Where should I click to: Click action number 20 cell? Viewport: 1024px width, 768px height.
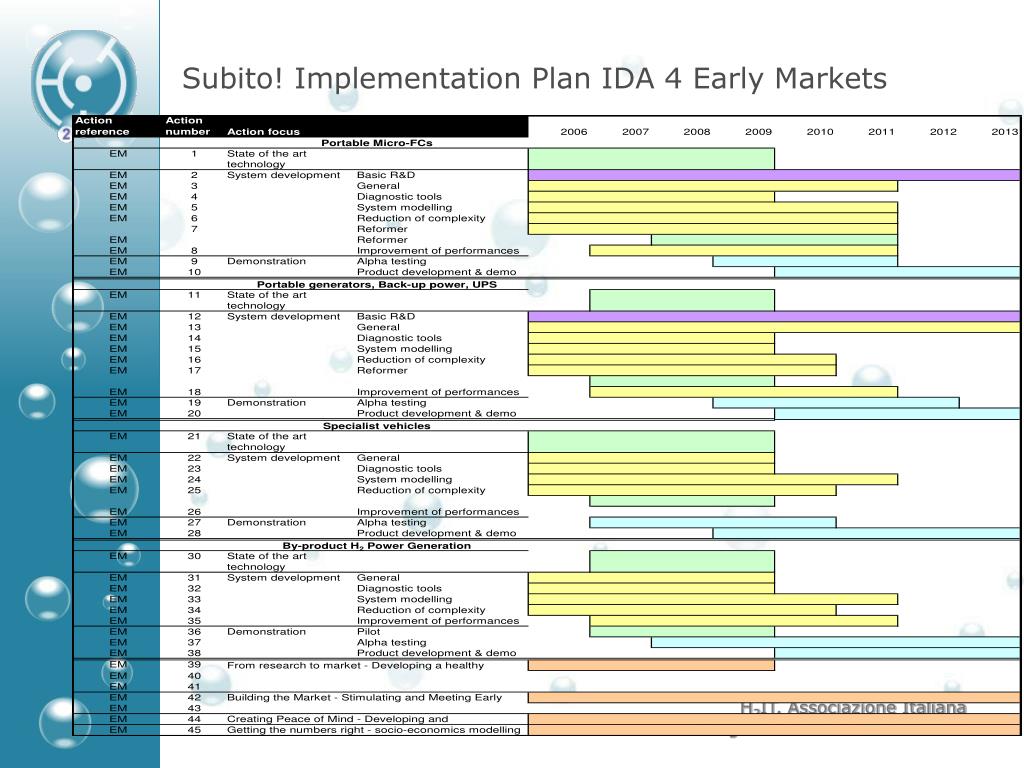[194, 413]
